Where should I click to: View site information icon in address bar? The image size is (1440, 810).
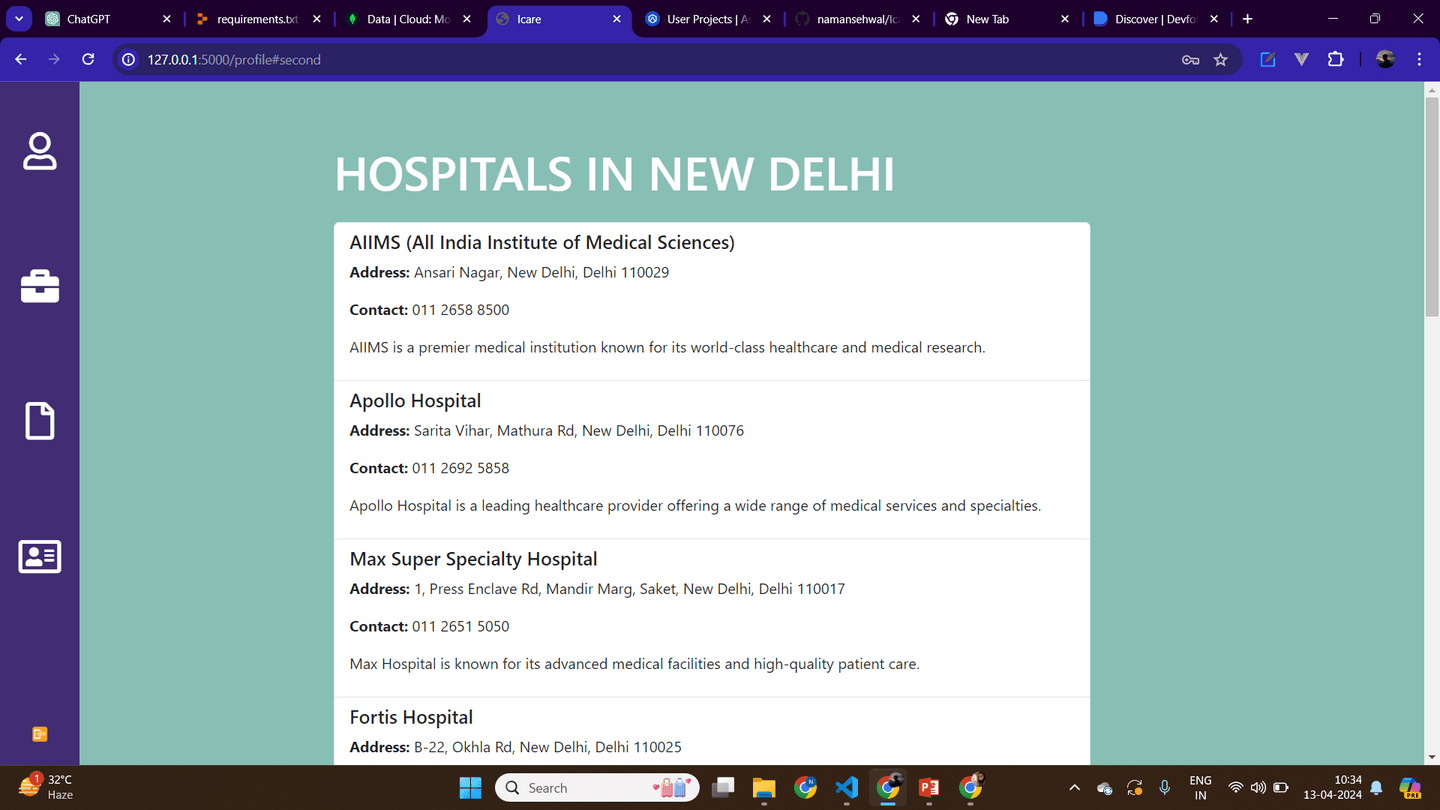click(128, 60)
